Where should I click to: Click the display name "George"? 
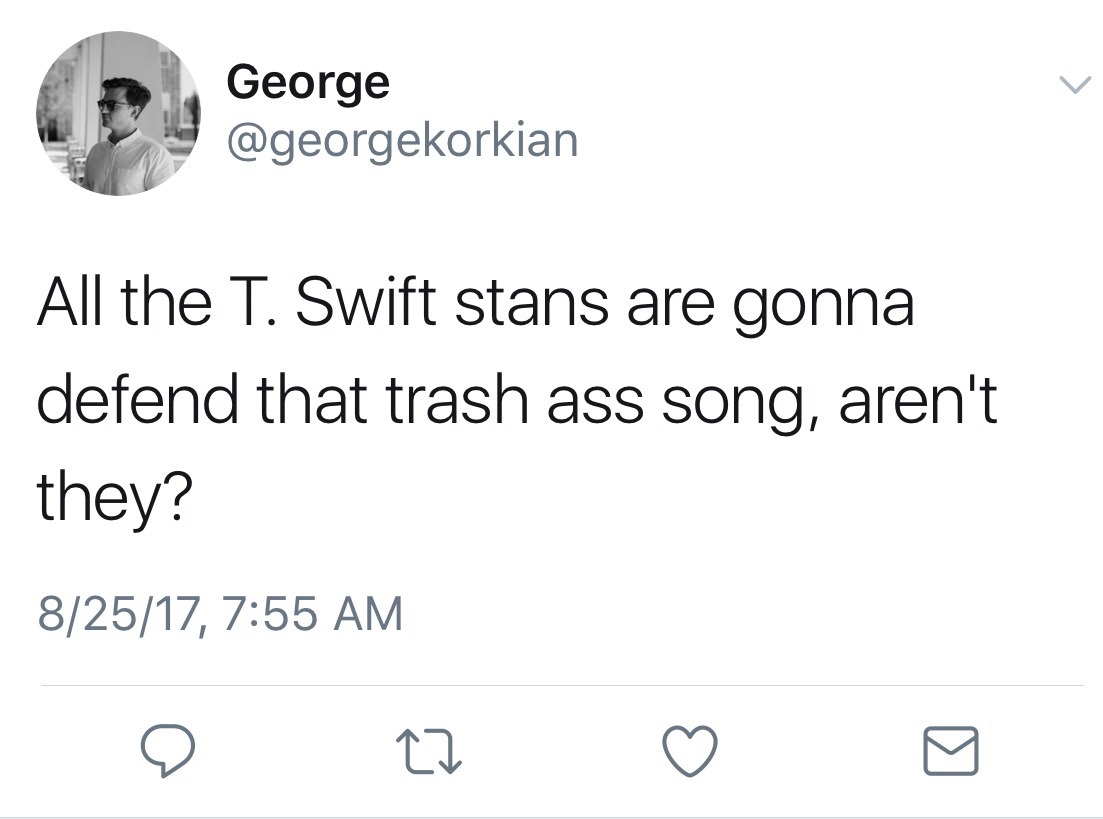(307, 82)
